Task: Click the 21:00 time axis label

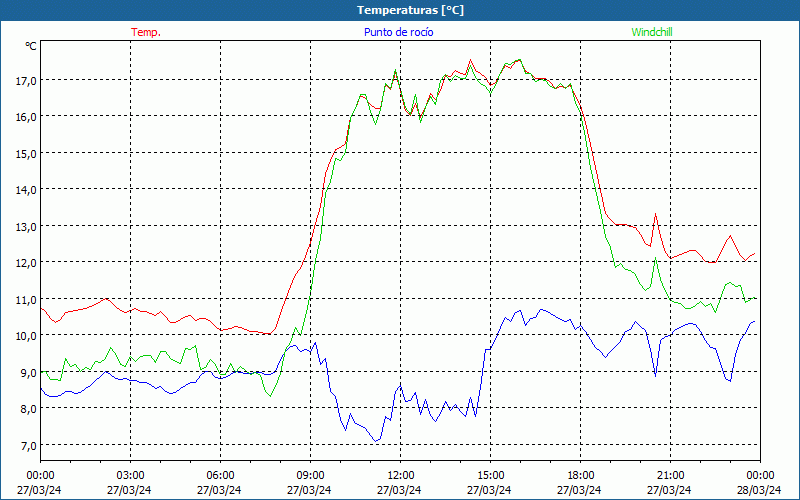Action: (x=670, y=476)
